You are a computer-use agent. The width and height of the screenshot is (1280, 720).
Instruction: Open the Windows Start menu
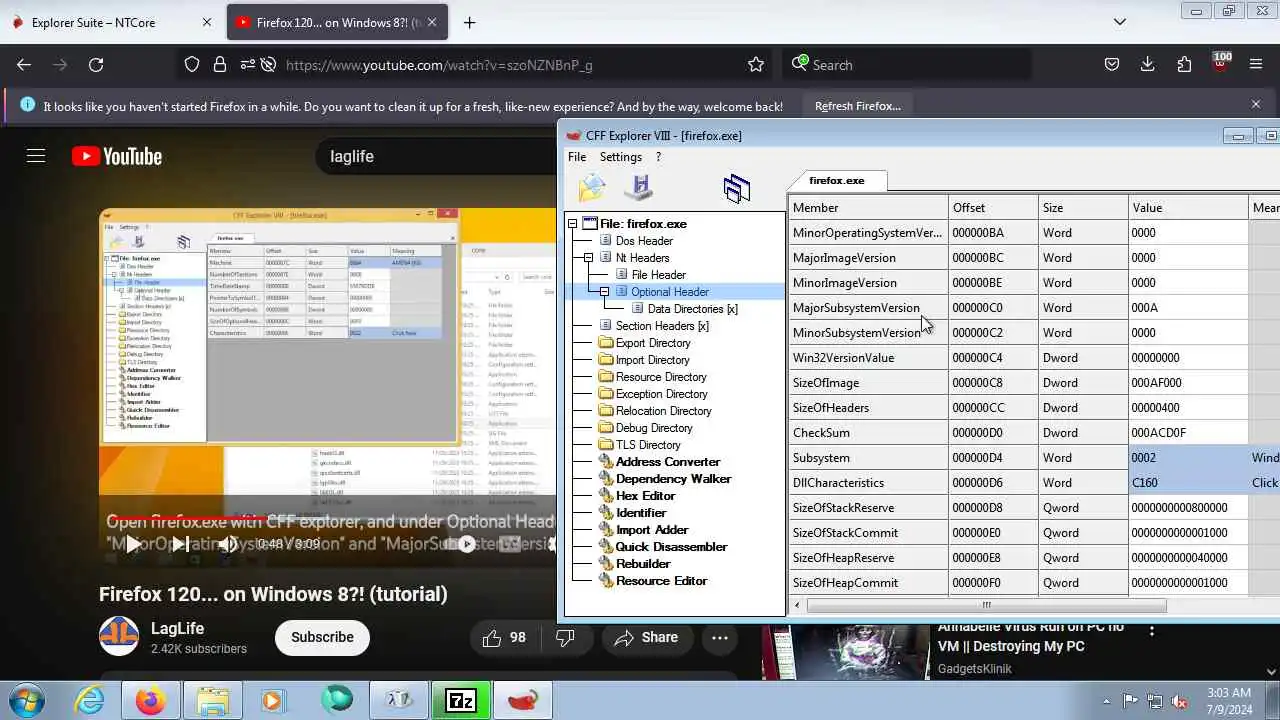25,701
